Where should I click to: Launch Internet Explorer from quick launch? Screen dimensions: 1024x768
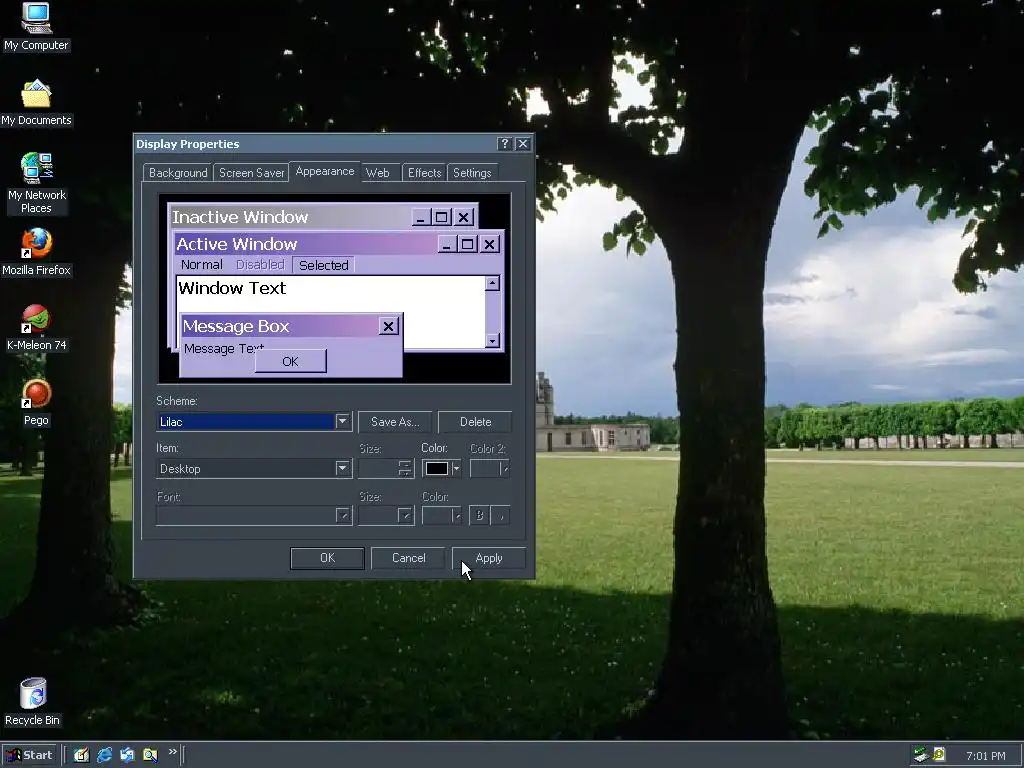point(104,755)
